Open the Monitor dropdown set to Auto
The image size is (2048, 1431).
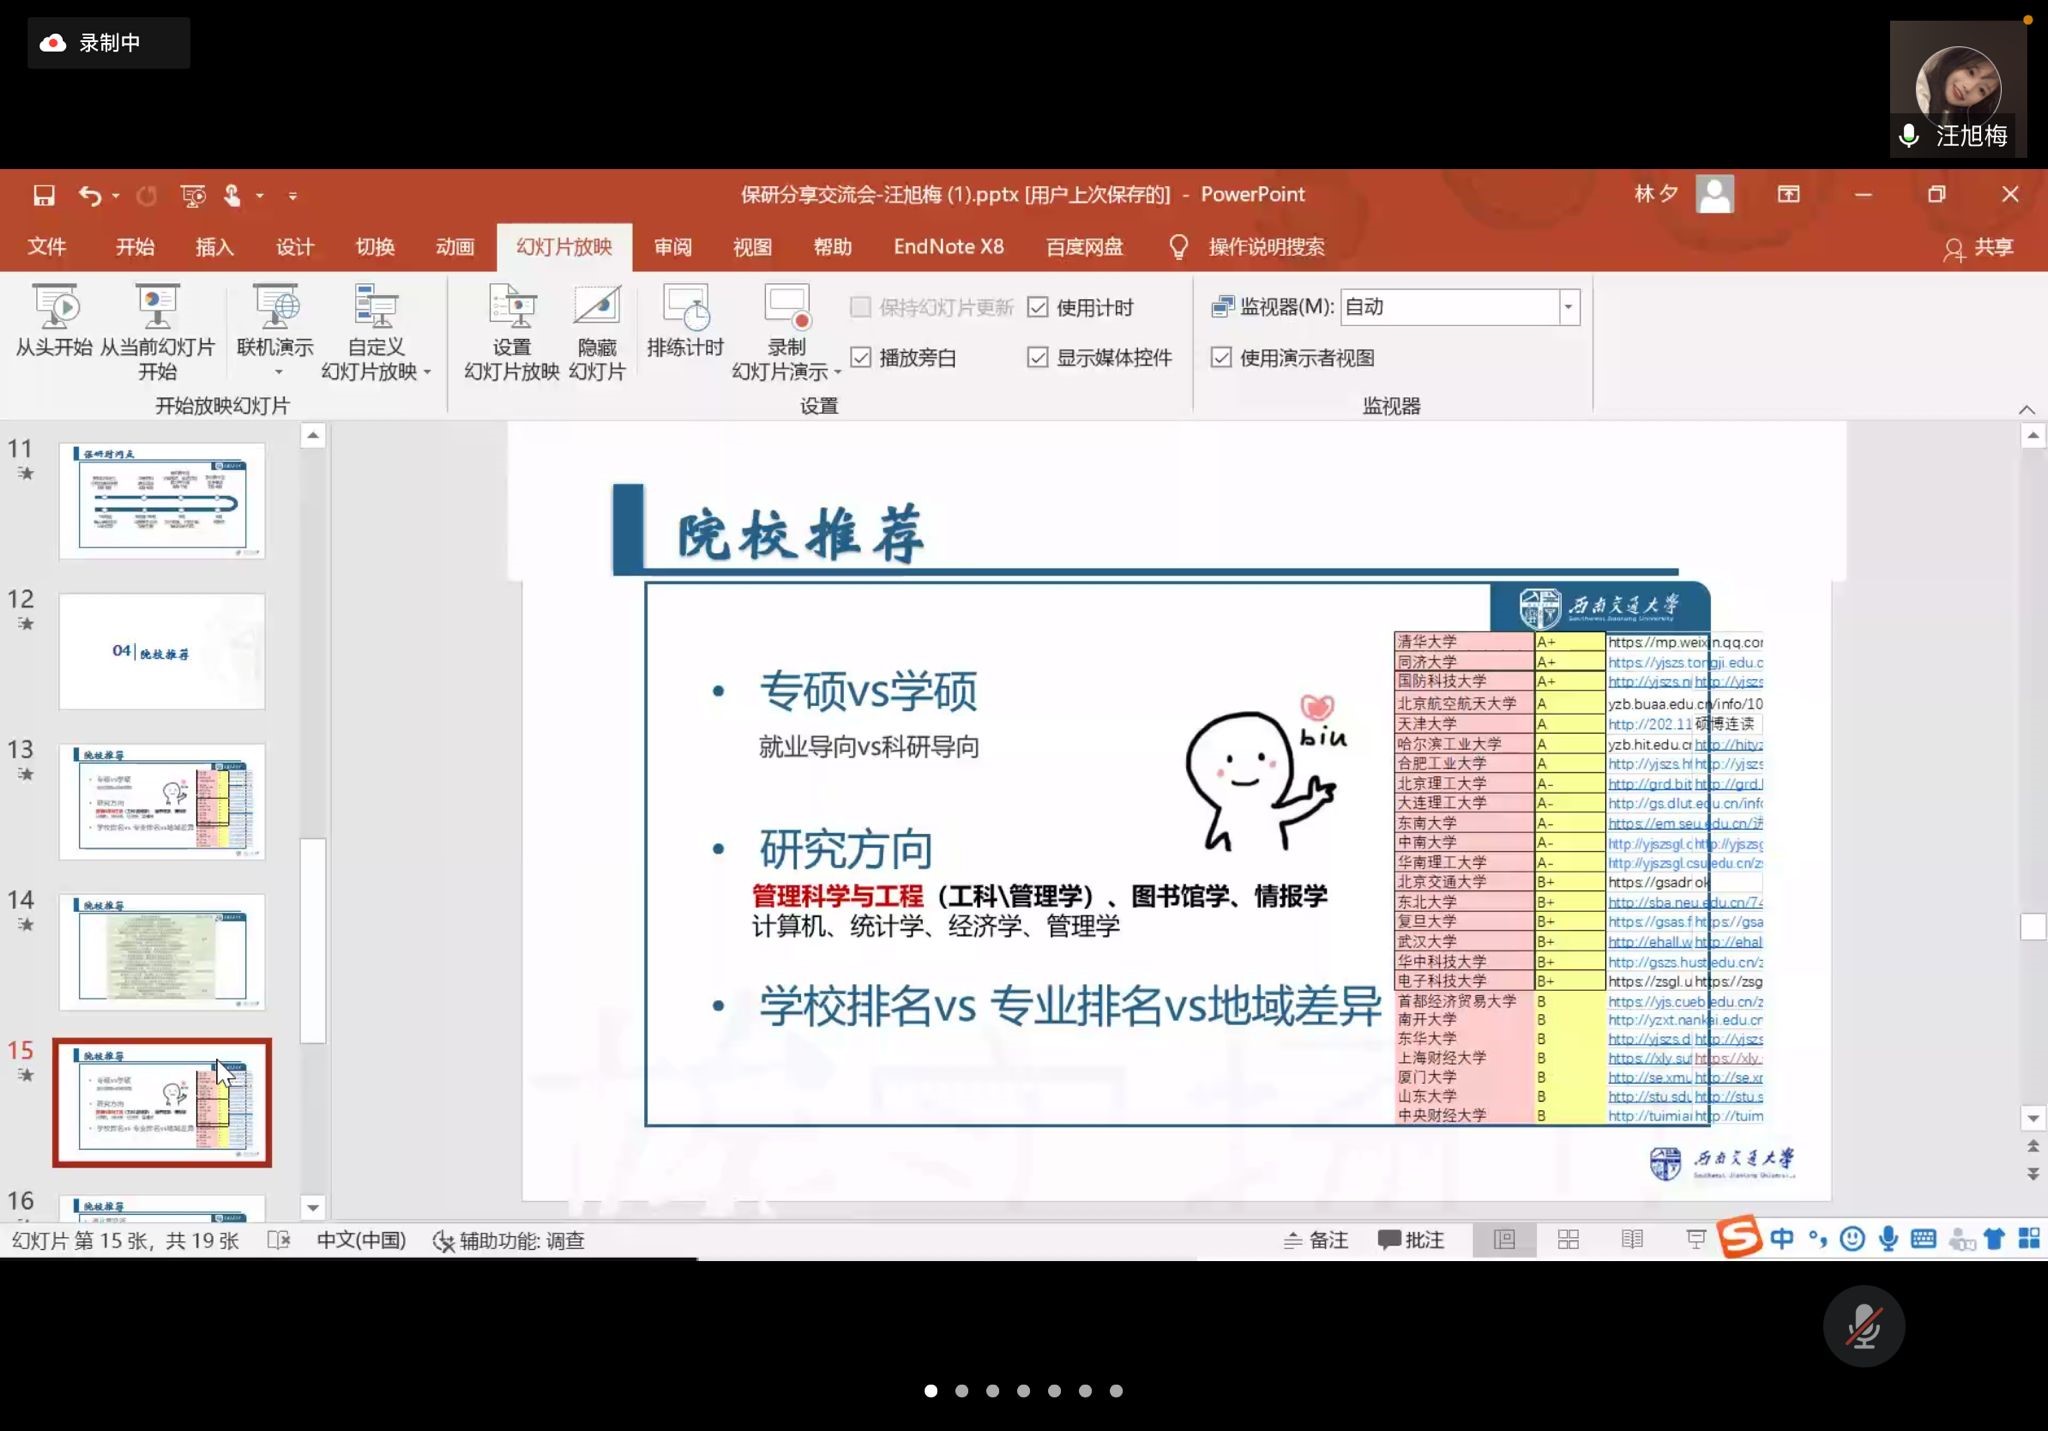click(1568, 307)
